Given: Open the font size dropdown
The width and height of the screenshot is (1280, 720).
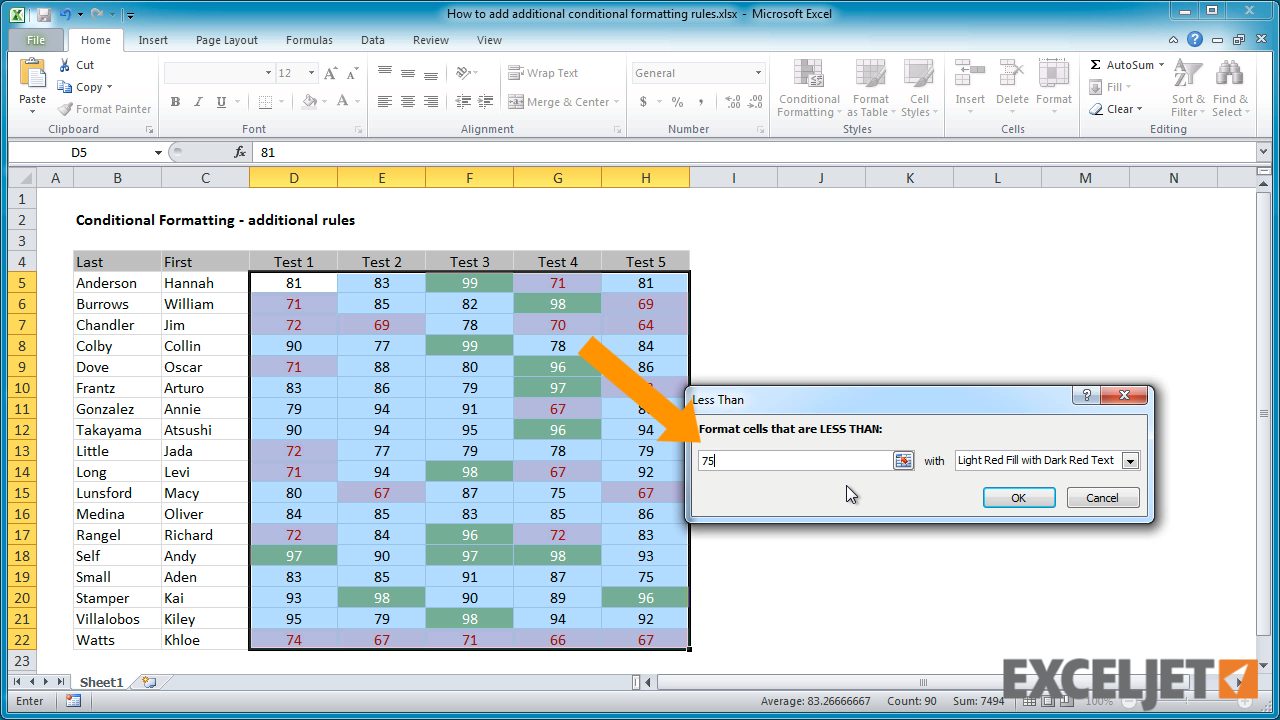Looking at the screenshot, I should coord(312,73).
